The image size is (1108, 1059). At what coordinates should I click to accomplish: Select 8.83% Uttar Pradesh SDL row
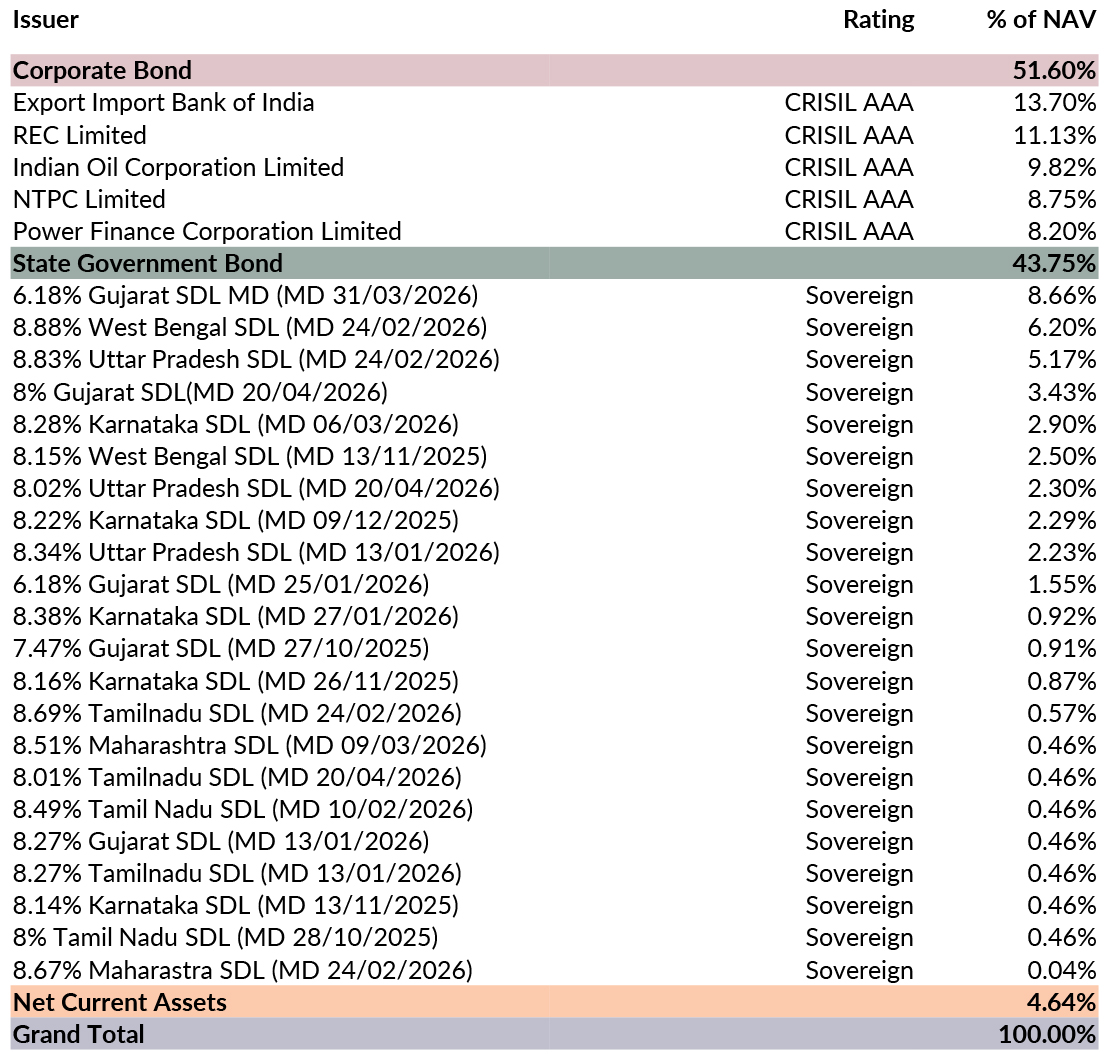point(256,360)
